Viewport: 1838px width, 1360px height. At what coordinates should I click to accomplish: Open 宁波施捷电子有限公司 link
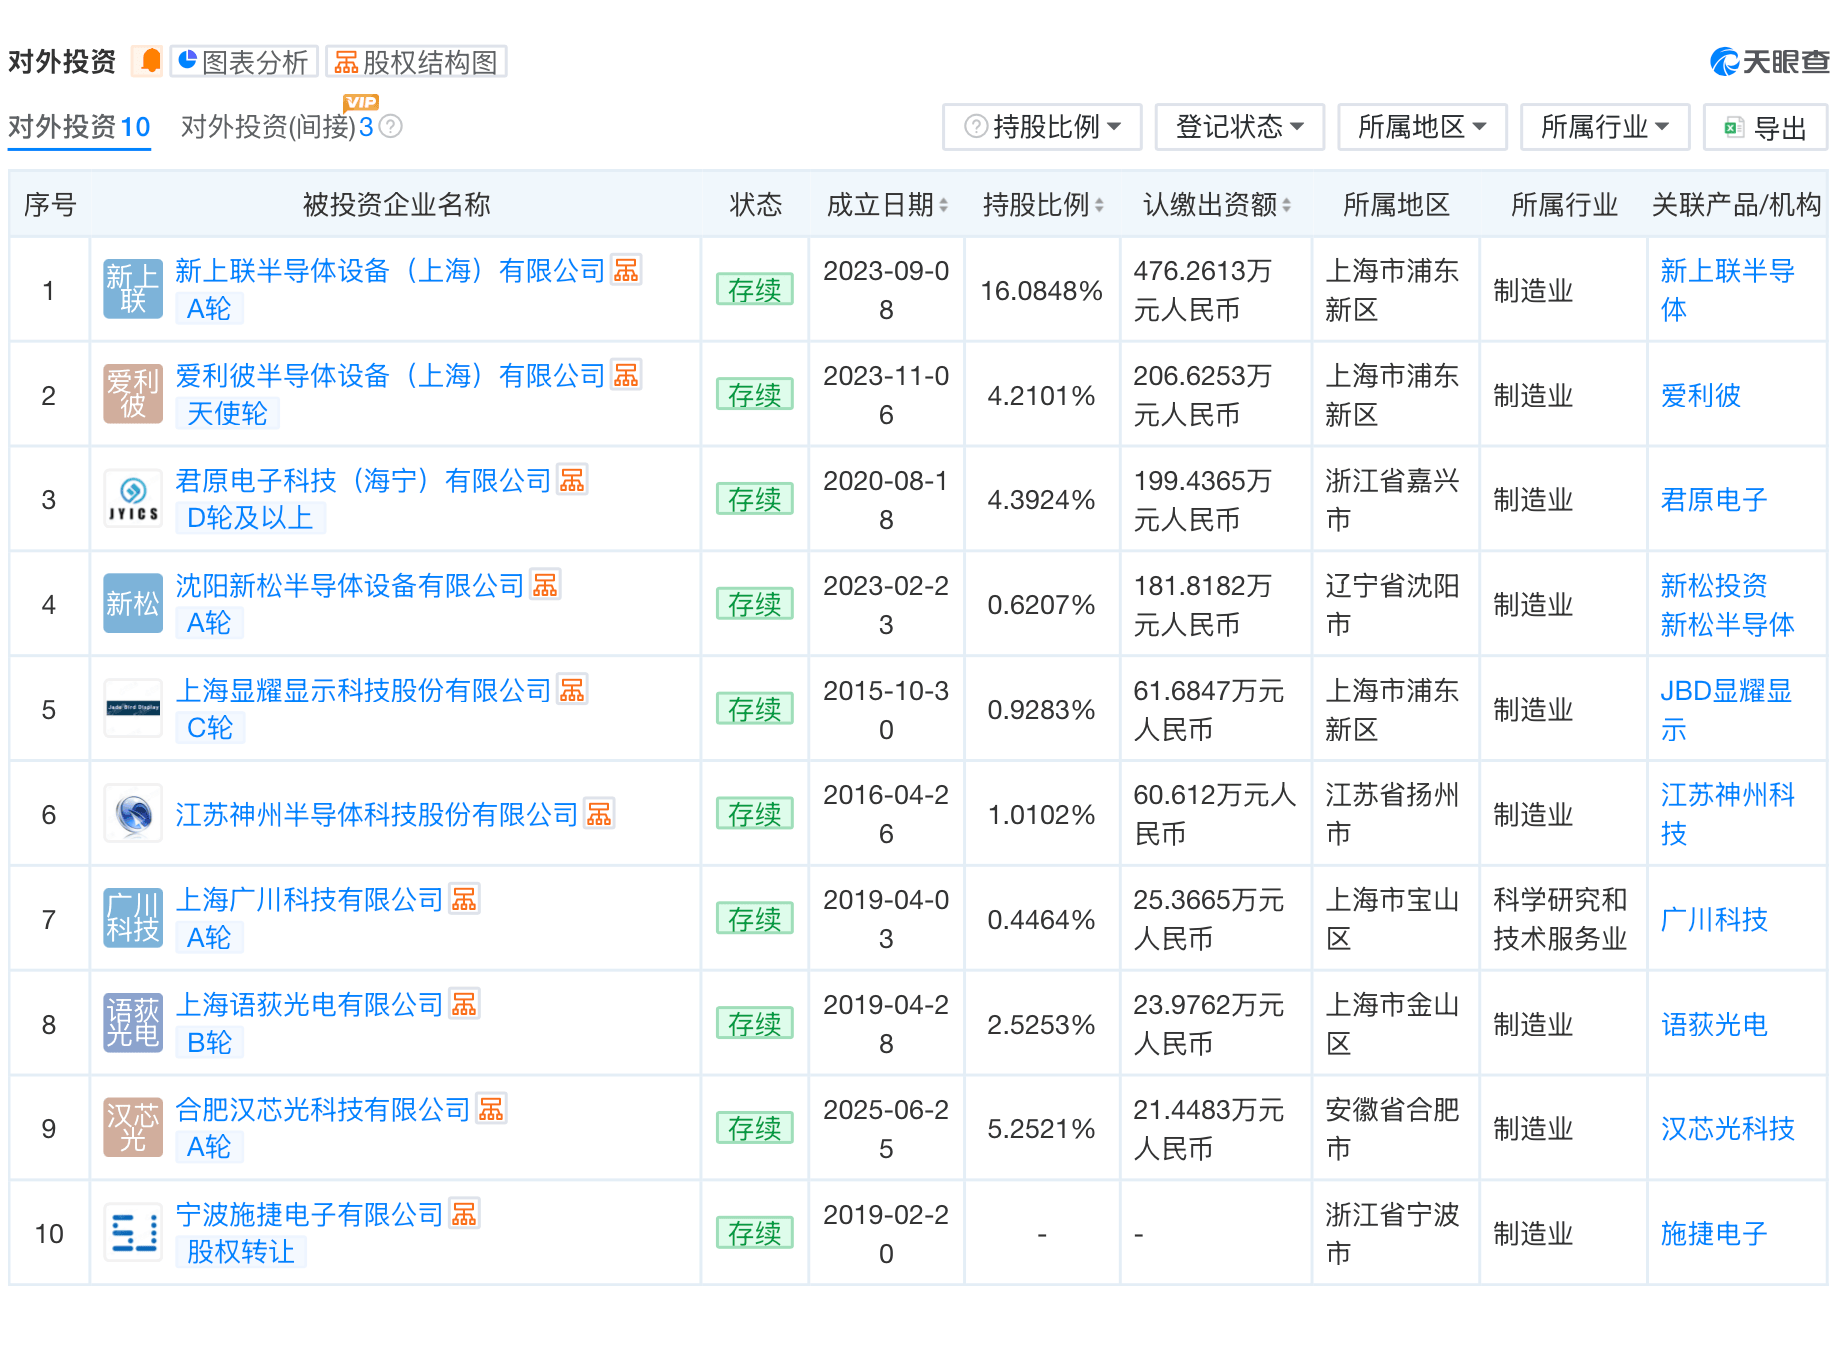(x=309, y=1215)
